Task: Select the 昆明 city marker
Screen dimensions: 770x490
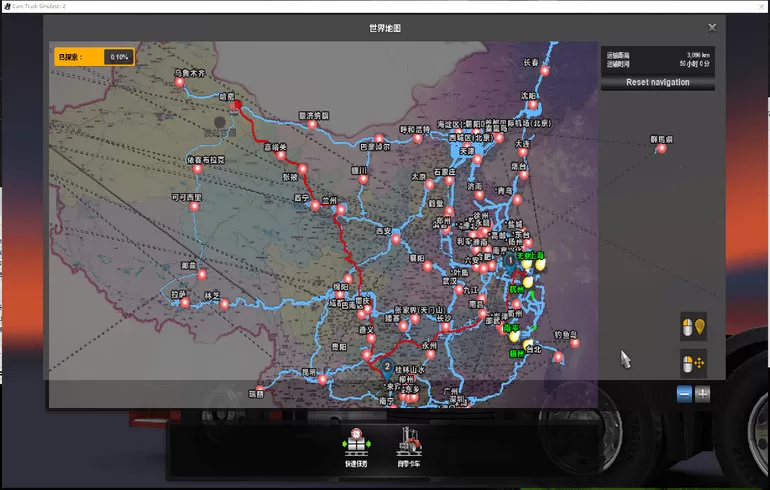Action: (321, 379)
